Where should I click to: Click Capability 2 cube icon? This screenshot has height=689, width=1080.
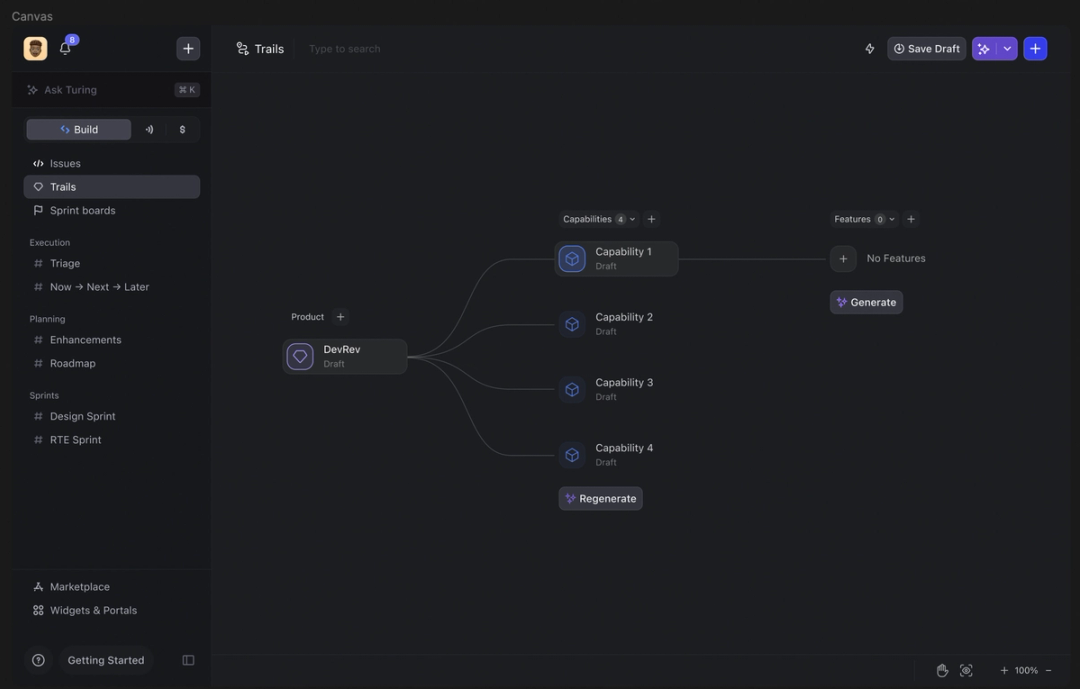click(x=572, y=324)
